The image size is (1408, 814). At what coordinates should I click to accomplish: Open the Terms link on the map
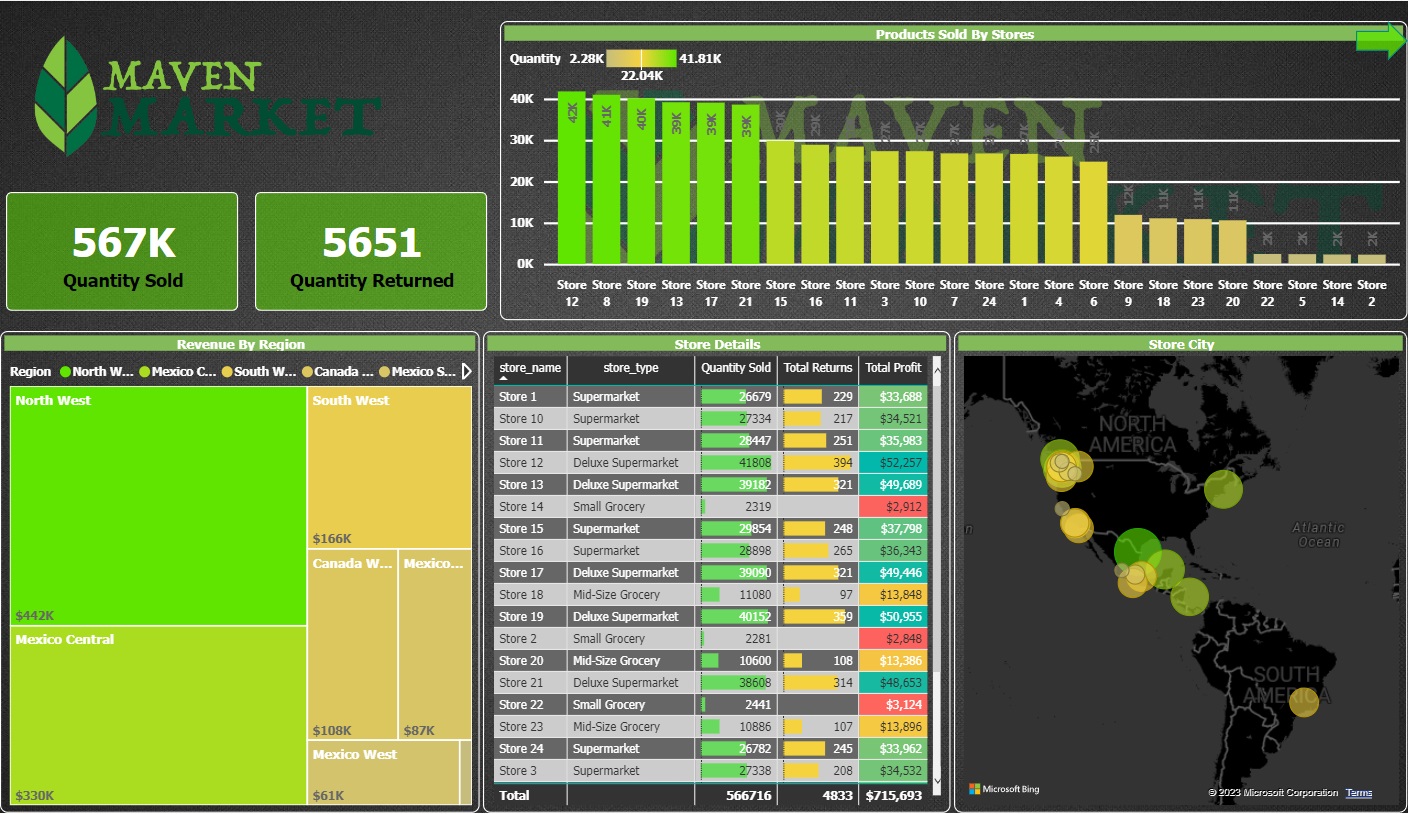click(1359, 792)
